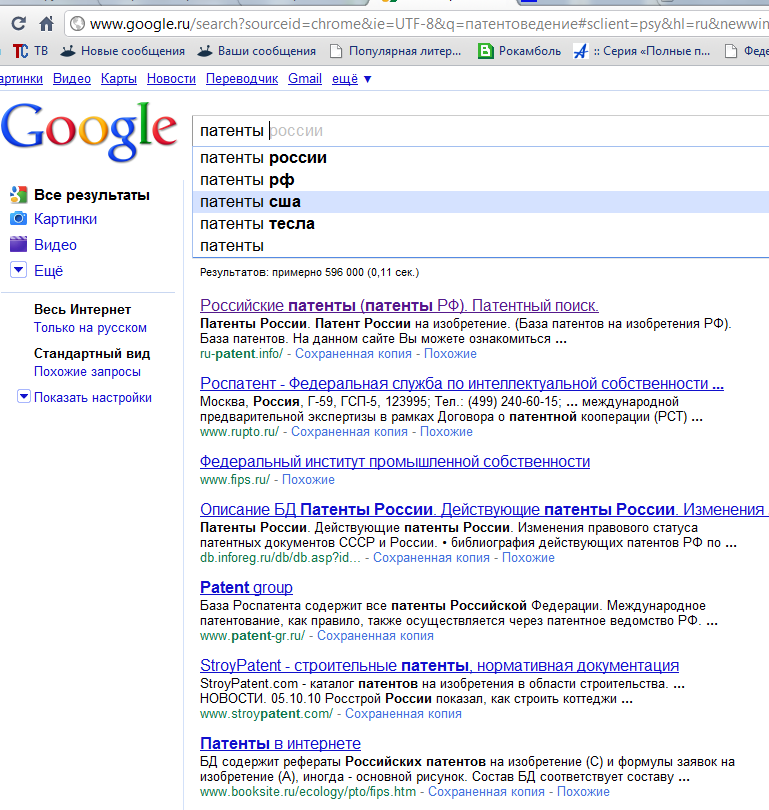Screen dimensions: 769x810
Task: Click the Картинки camera icon in sidebar
Action: tap(18, 219)
